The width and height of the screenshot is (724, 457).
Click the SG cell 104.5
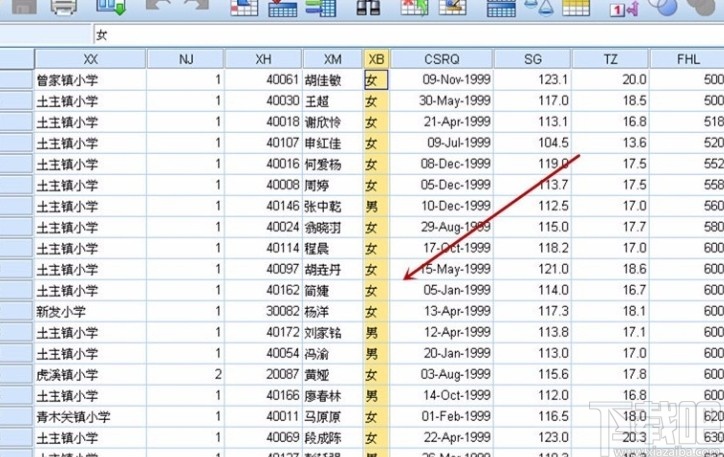click(532, 143)
